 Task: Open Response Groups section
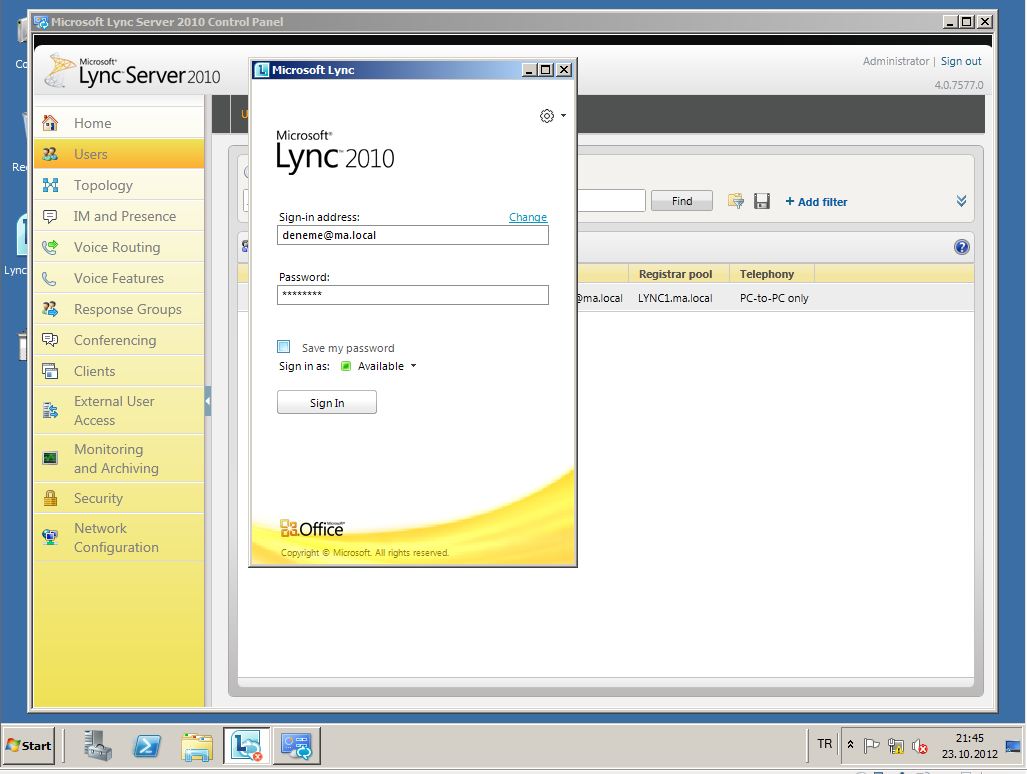pyautogui.click(x=119, y=309)
